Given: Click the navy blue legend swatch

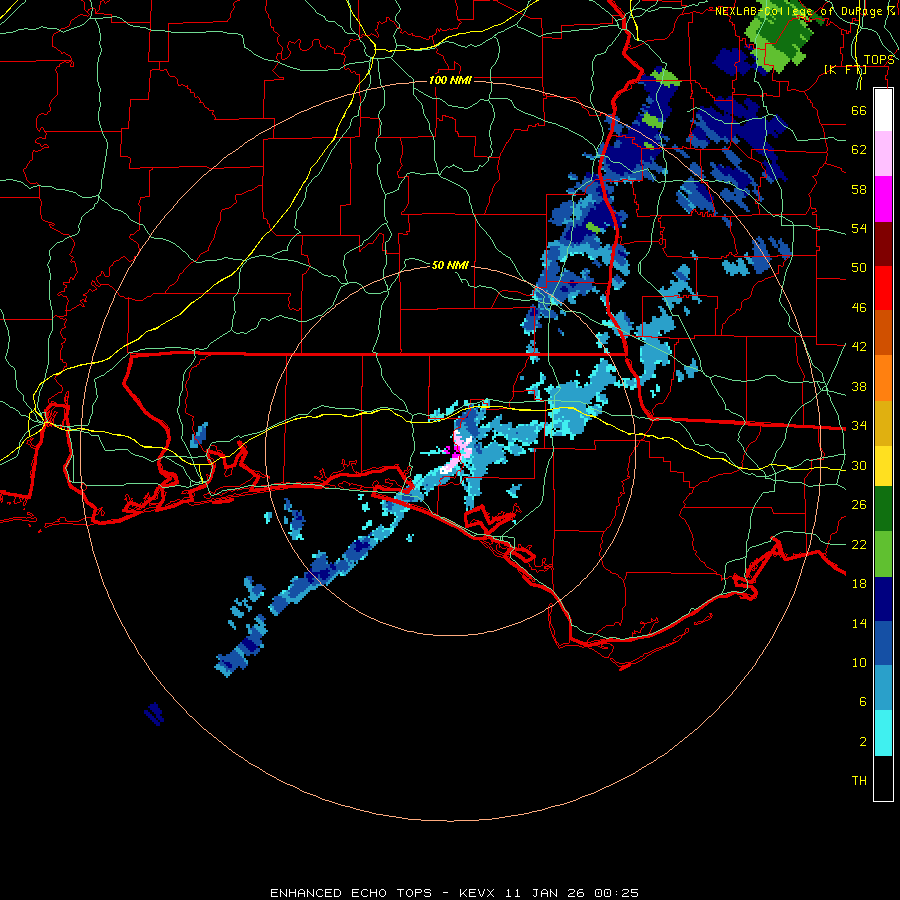Looking at the screenshot, I should [x=883, y=599].
